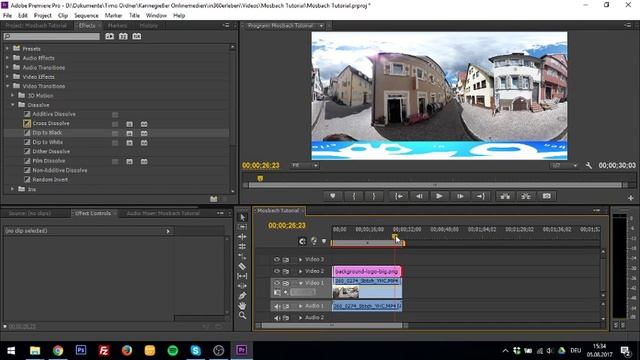Click the New Custom Bin icon in Effects
Image resolution: width=640 pixels, height=360 pixels.
click(x=213, y=199)
